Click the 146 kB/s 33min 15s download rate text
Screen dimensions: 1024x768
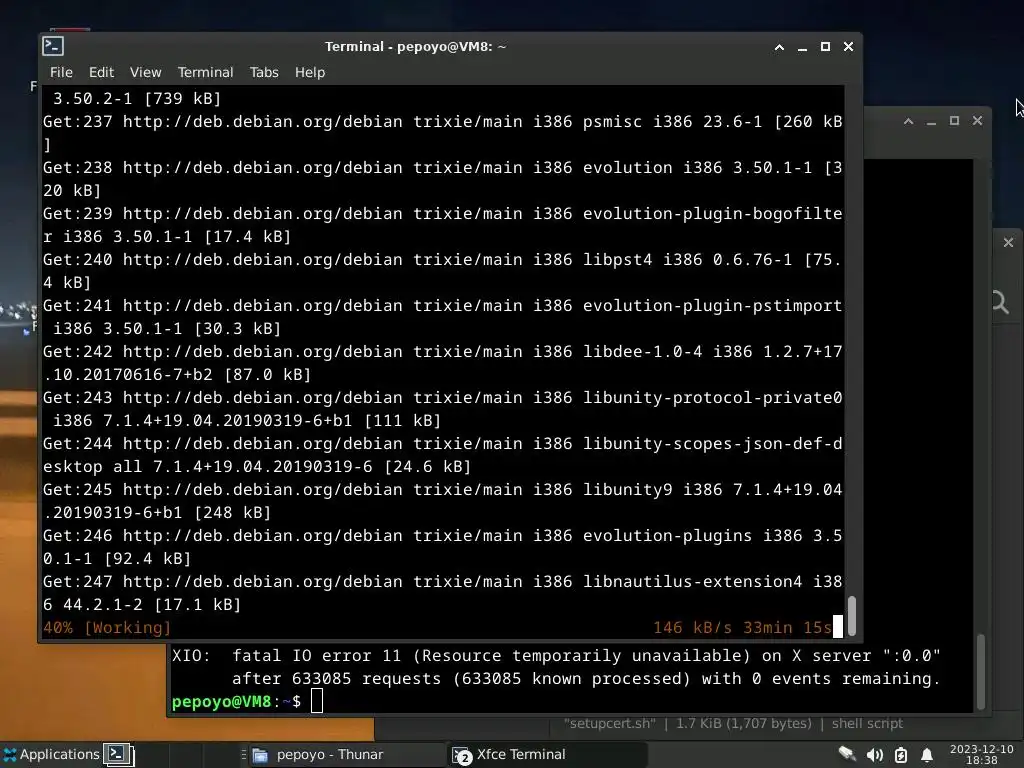[743, 628]
